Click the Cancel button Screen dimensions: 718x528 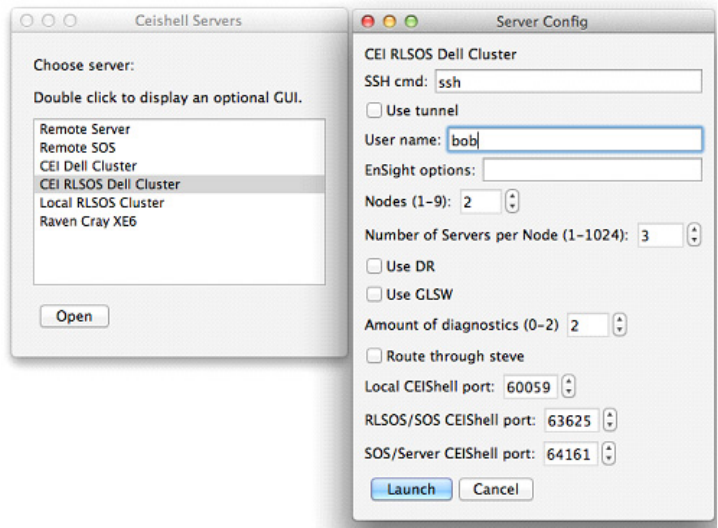[x=495, y=489]
